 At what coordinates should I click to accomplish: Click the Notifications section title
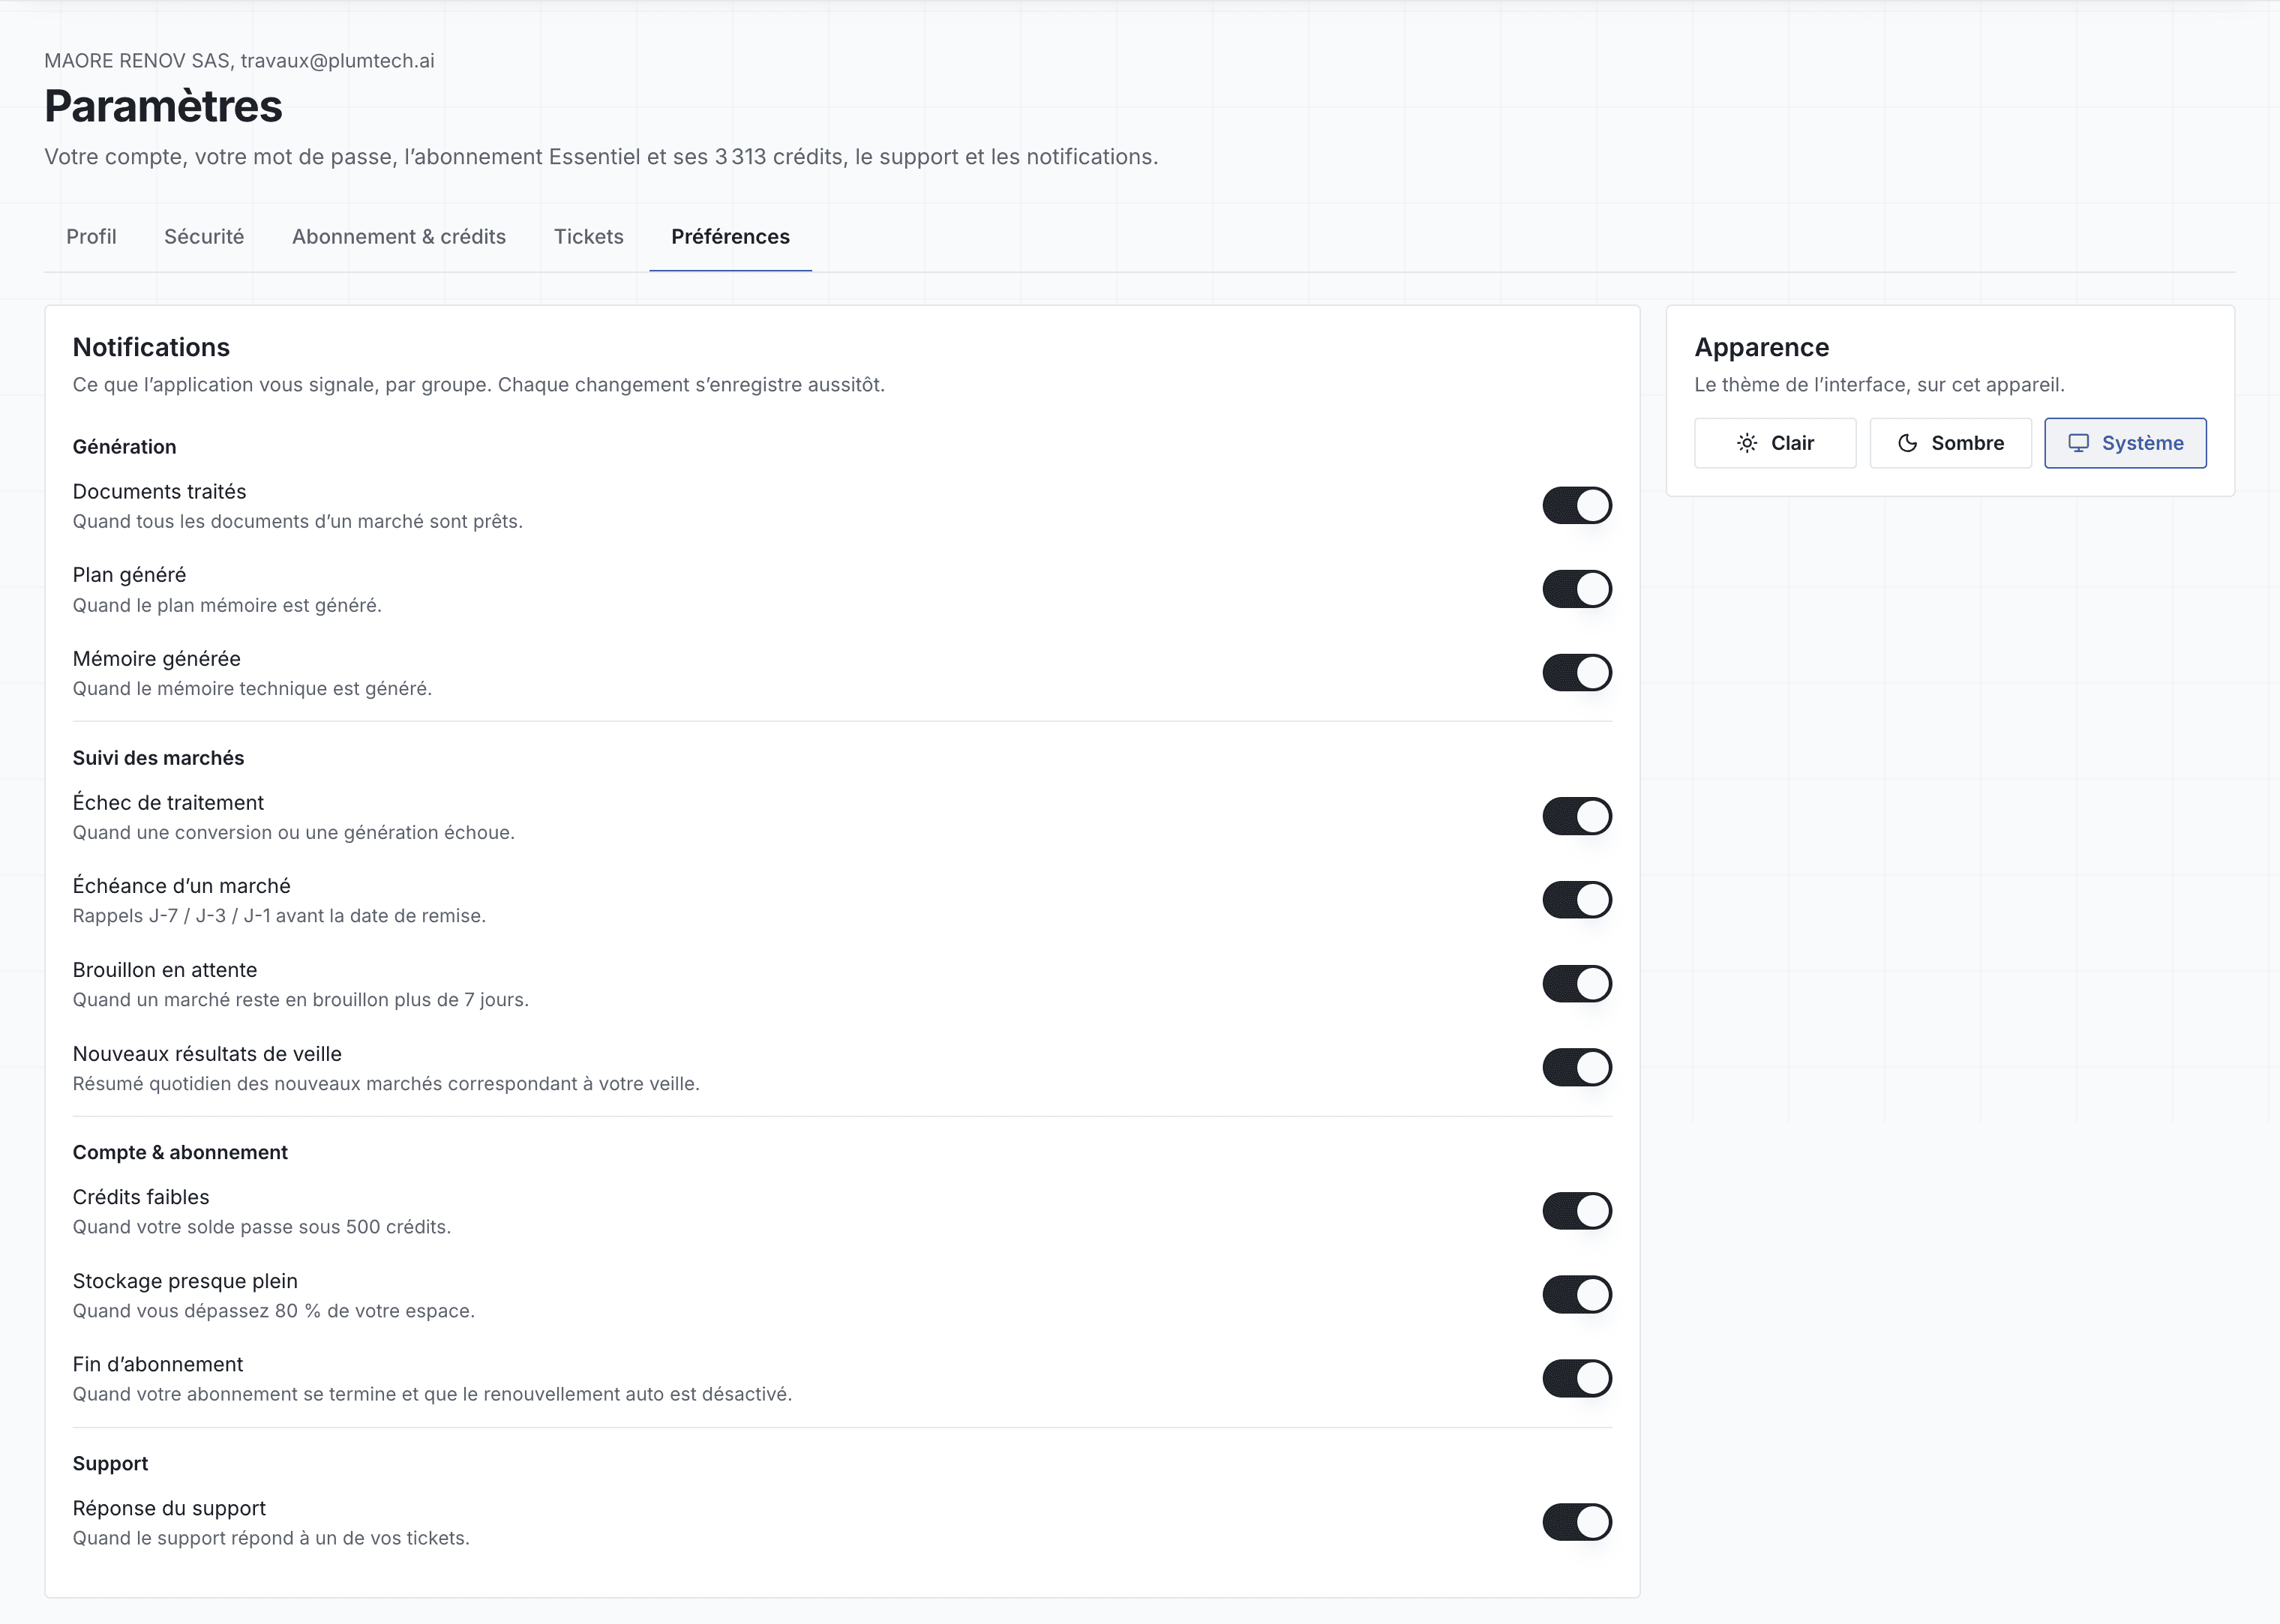[151, 347]
